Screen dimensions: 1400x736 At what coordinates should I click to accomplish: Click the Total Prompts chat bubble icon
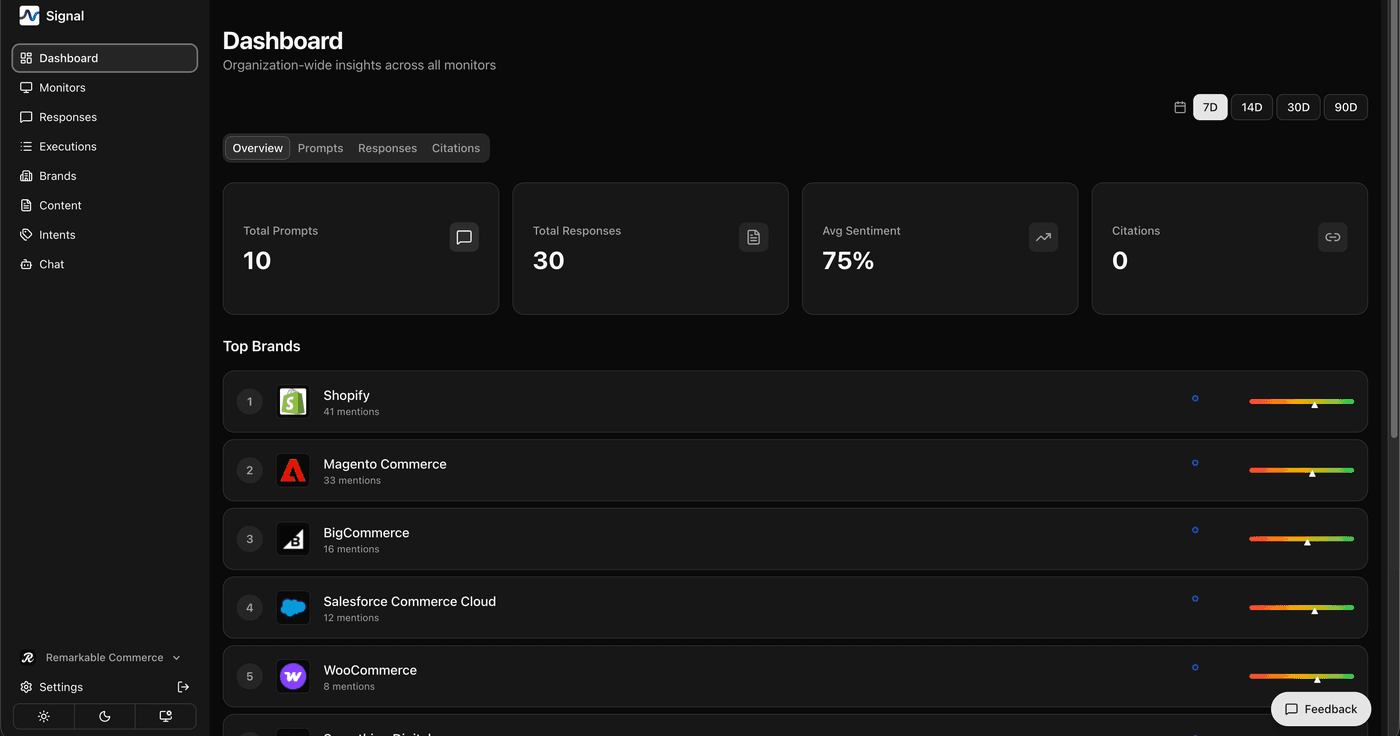click(x=464, y=237)
